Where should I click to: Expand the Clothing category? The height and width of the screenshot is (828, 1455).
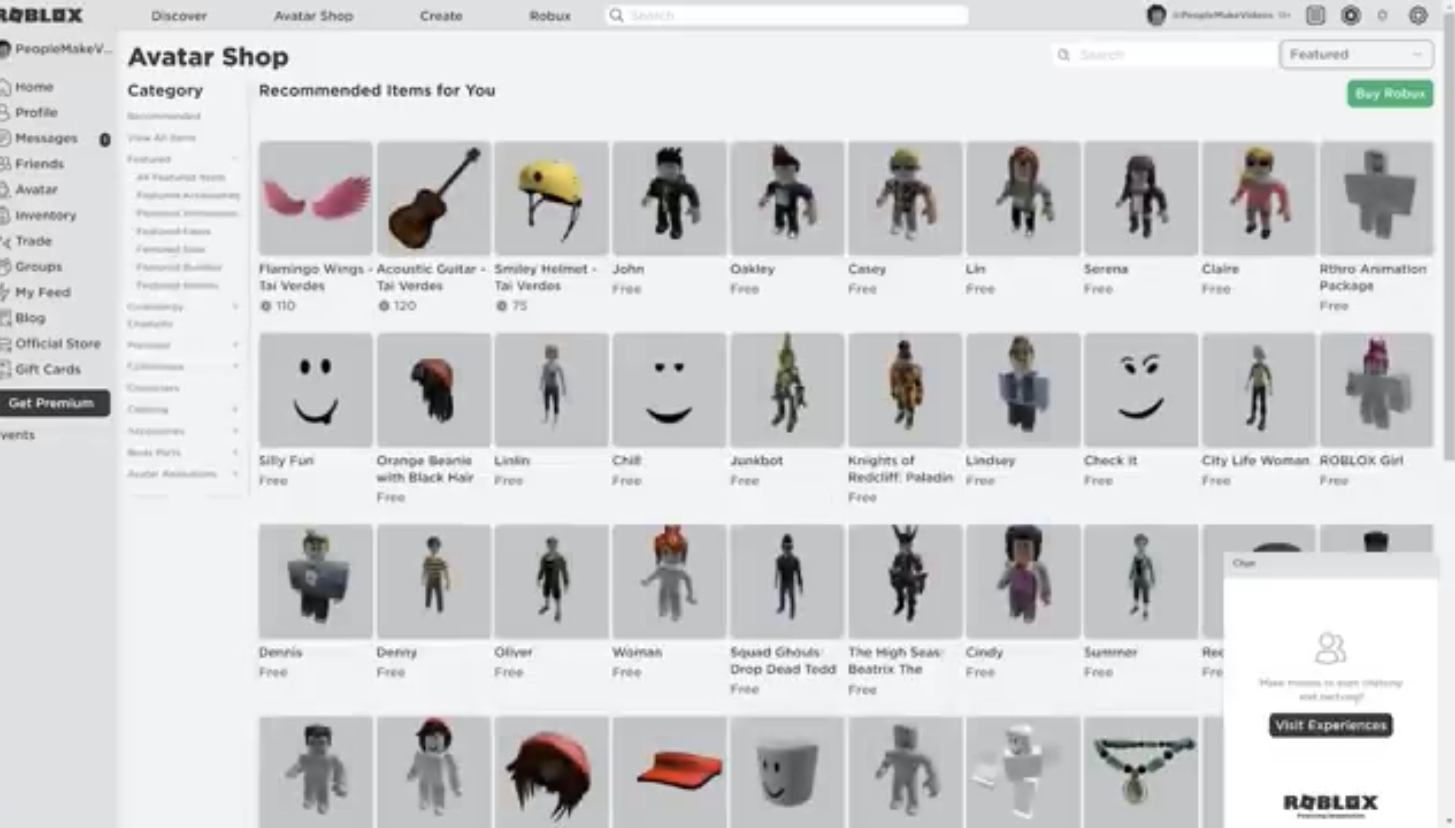[235, 409]
